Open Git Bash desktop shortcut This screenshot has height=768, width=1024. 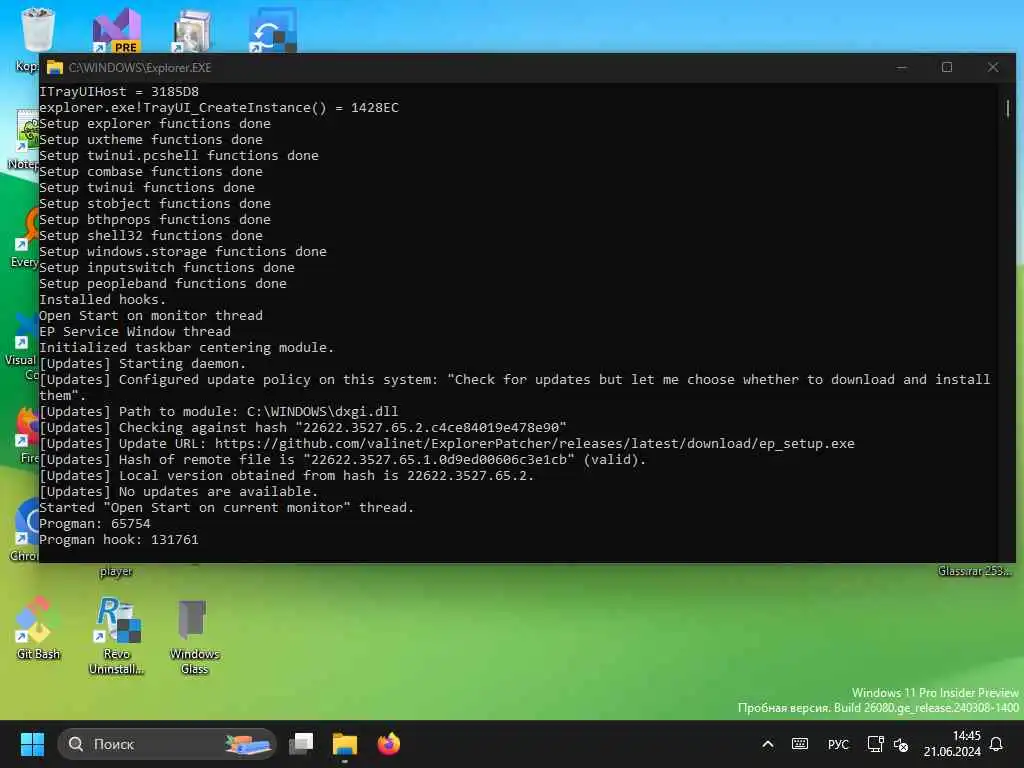coord(38,628)
